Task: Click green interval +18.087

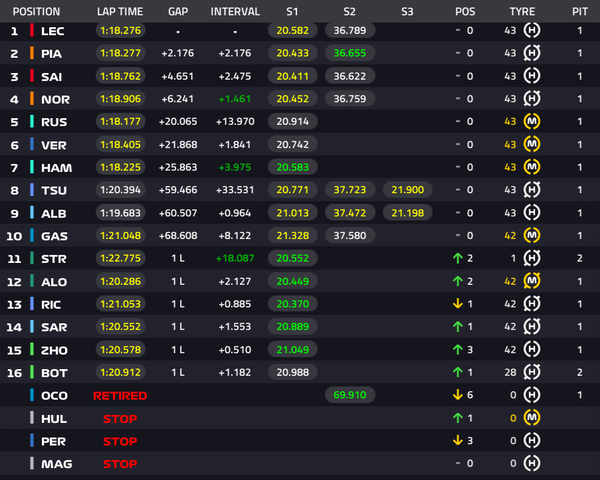Action: 235,258
